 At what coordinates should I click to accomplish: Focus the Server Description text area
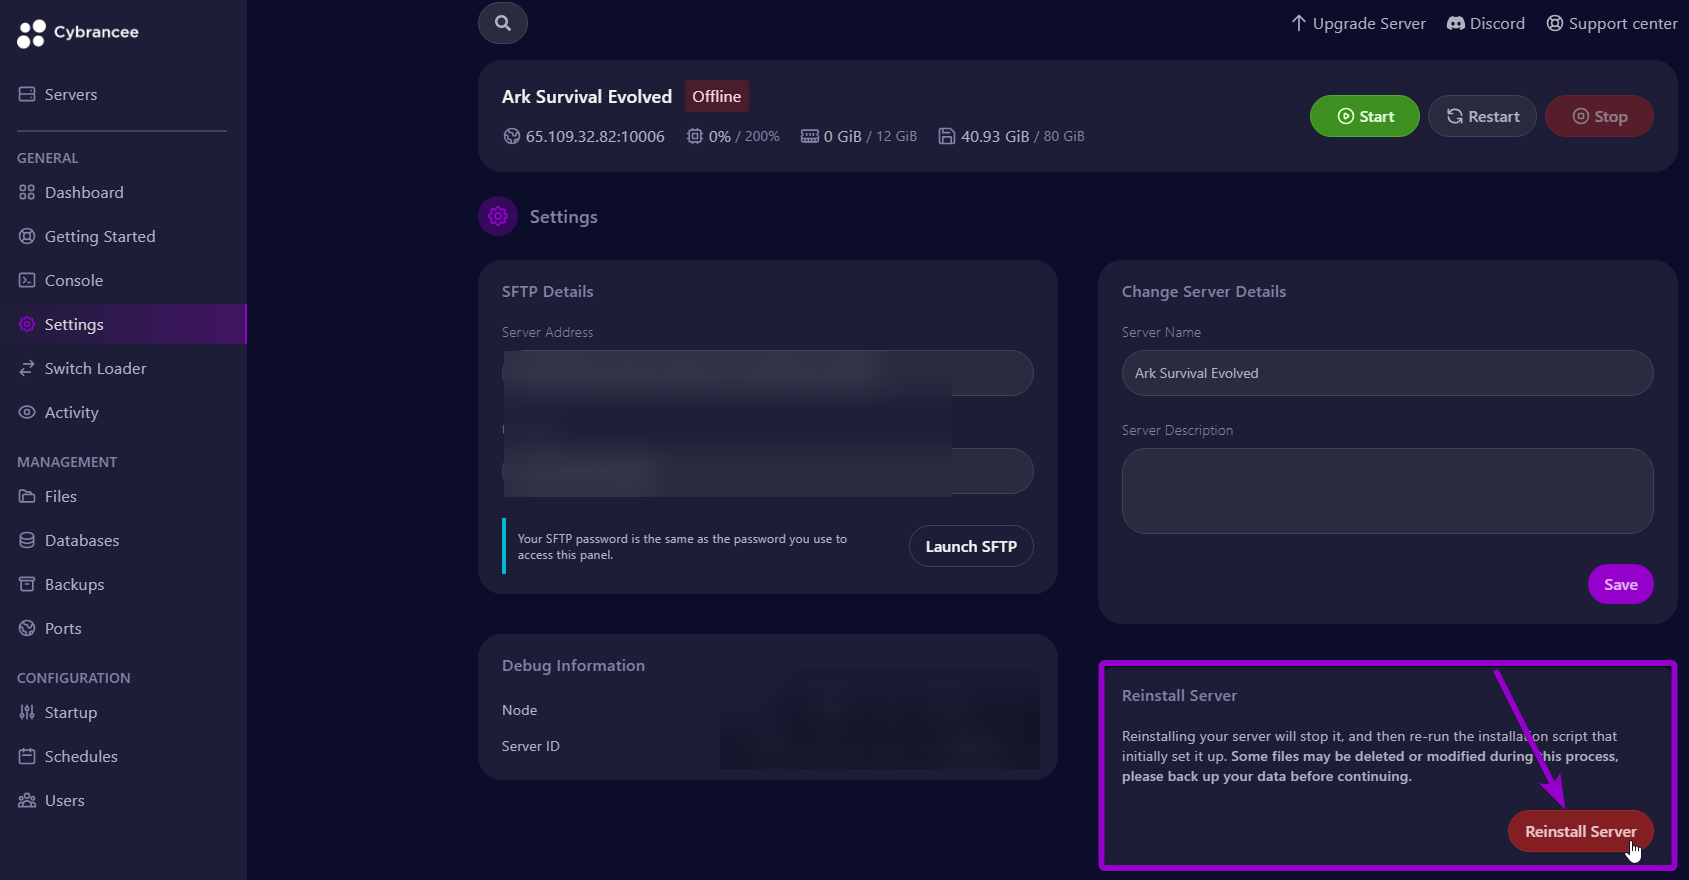tap(1387, 490)
